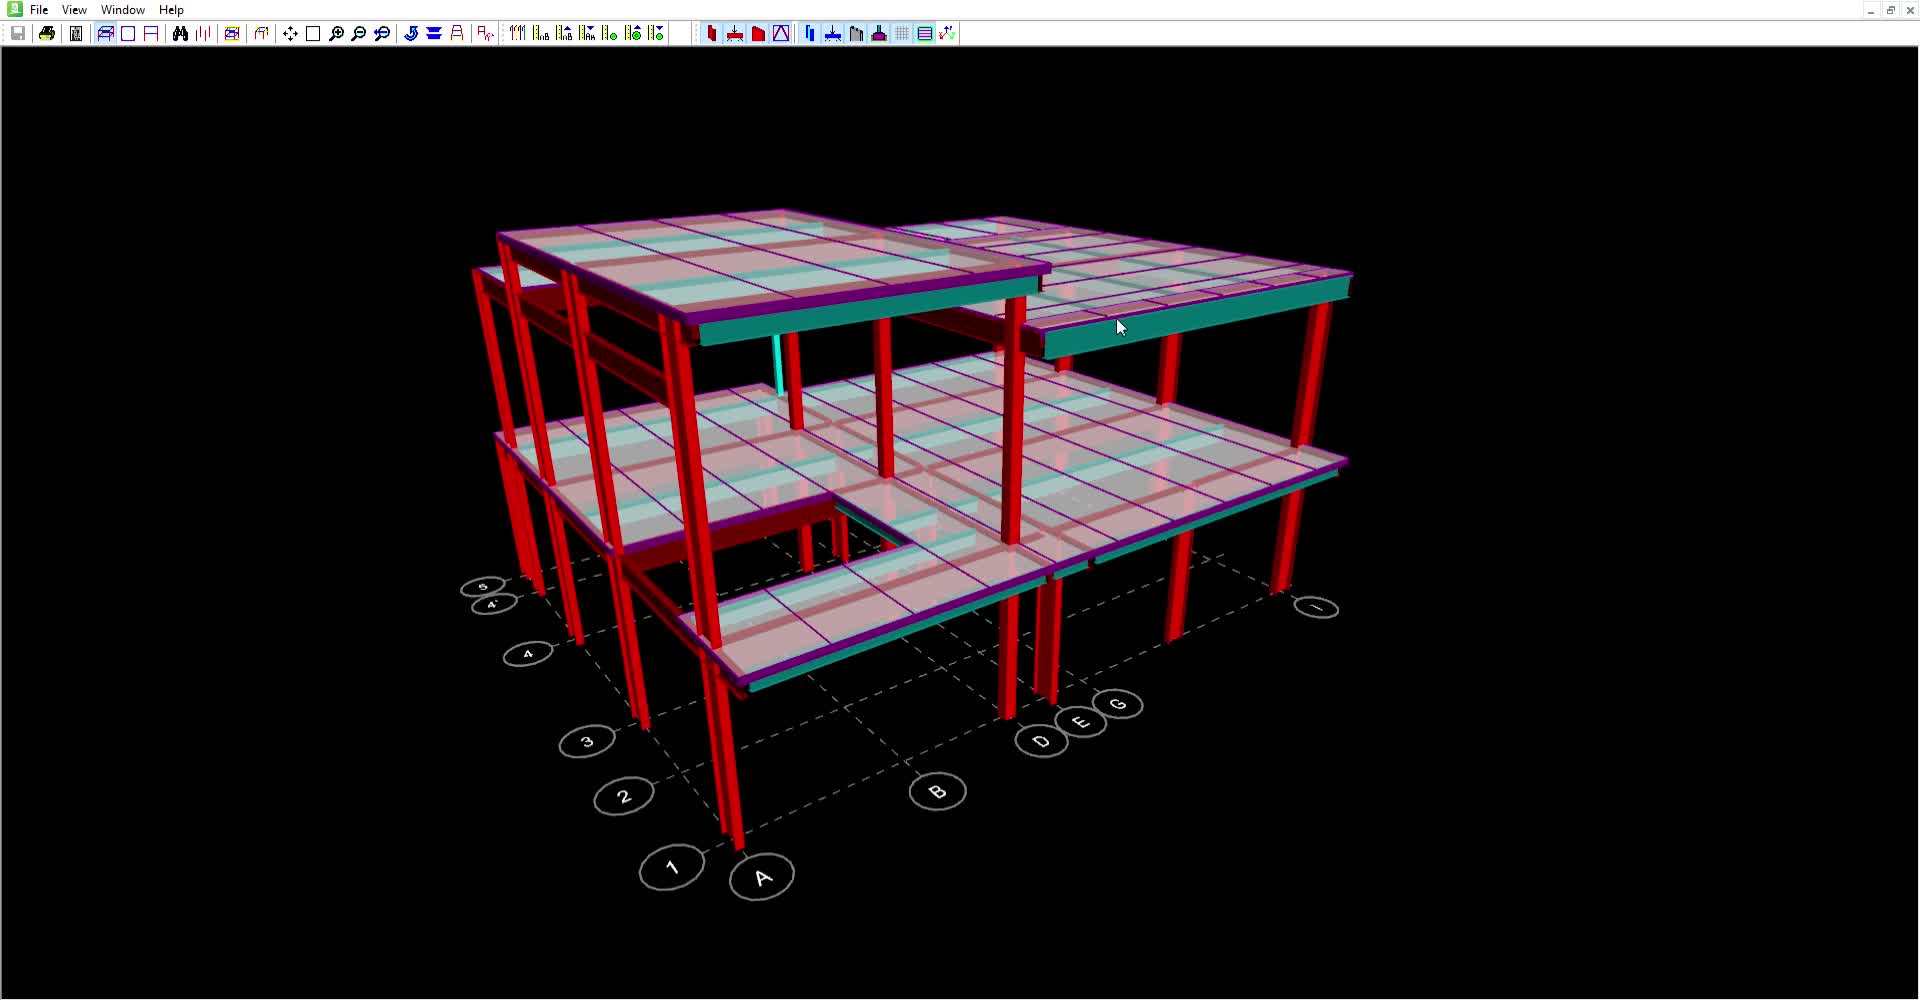The image size is (1920, 1000).
Task: Toggle the purple striped slab display icon
Action: 925,34
